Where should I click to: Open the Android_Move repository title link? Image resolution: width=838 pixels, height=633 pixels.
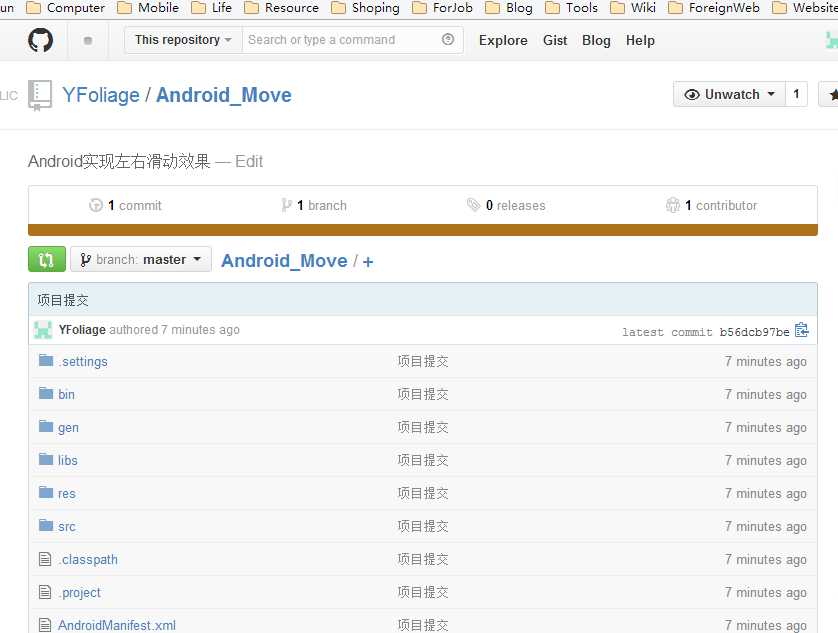pos(224,95)
